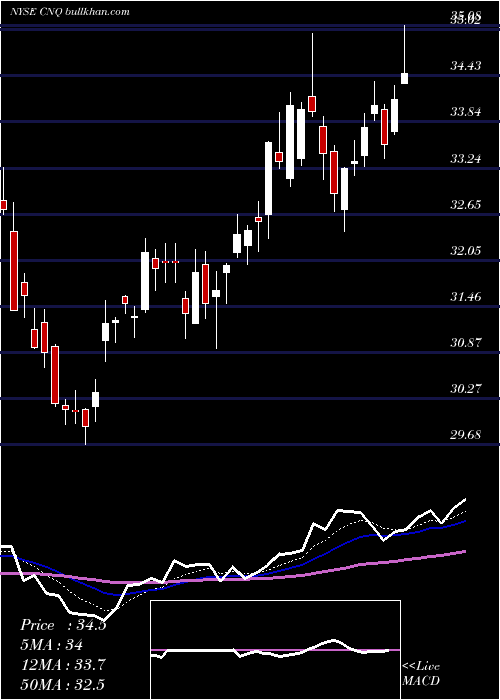
Task: Click the 32.05 price axis label
Action: (466, 251)
